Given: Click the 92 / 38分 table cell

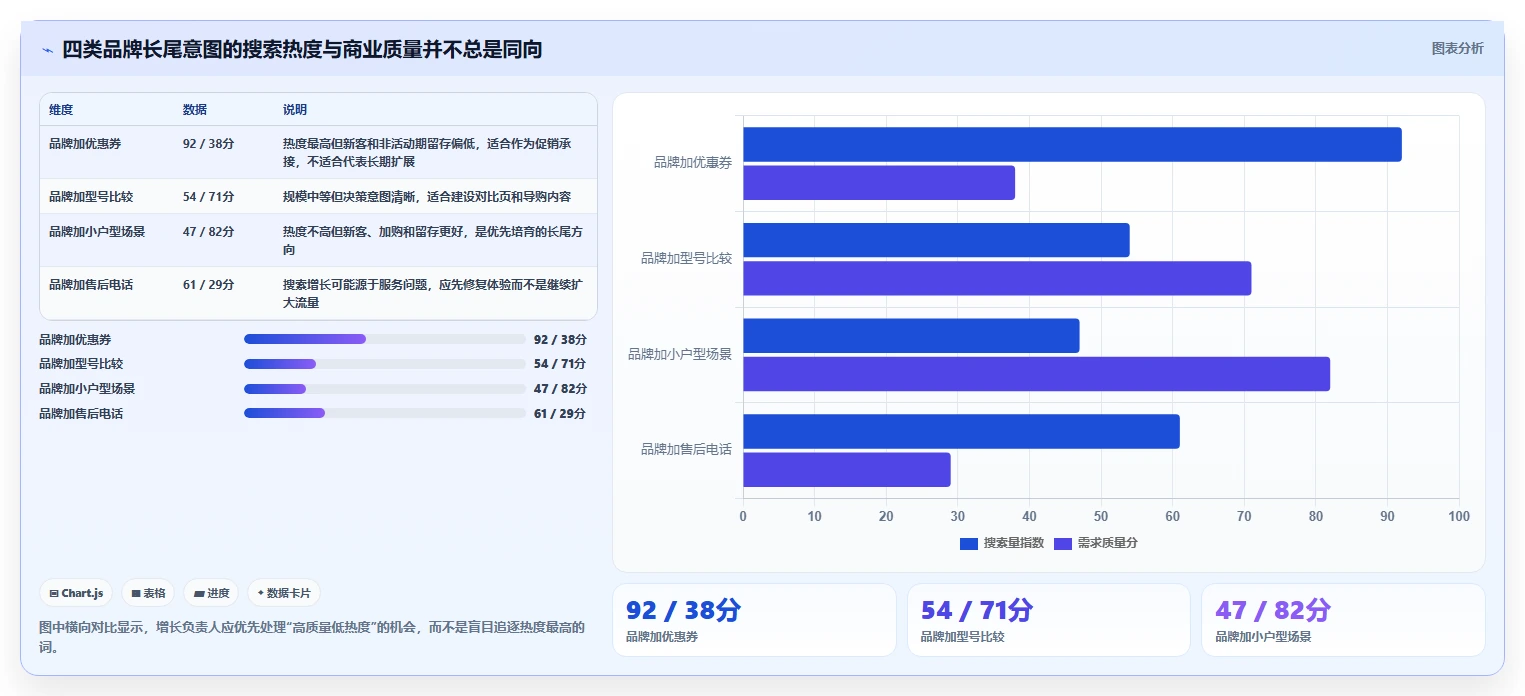Looking at the screenshot, I should (x=209, y=144).
